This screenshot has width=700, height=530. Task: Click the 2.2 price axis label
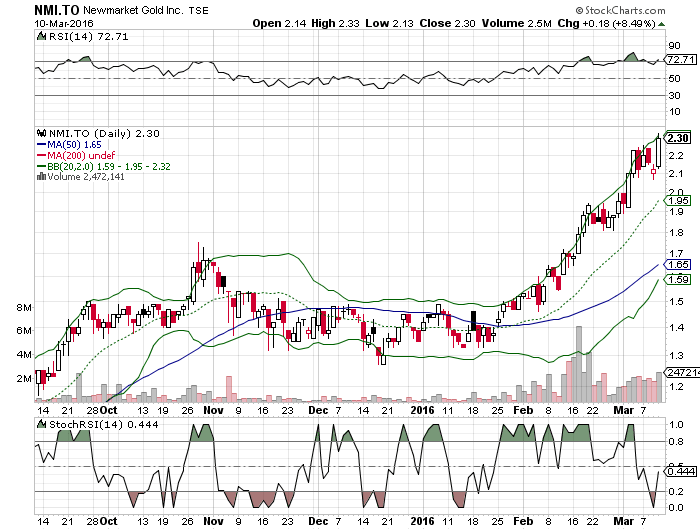coord(676,155)
